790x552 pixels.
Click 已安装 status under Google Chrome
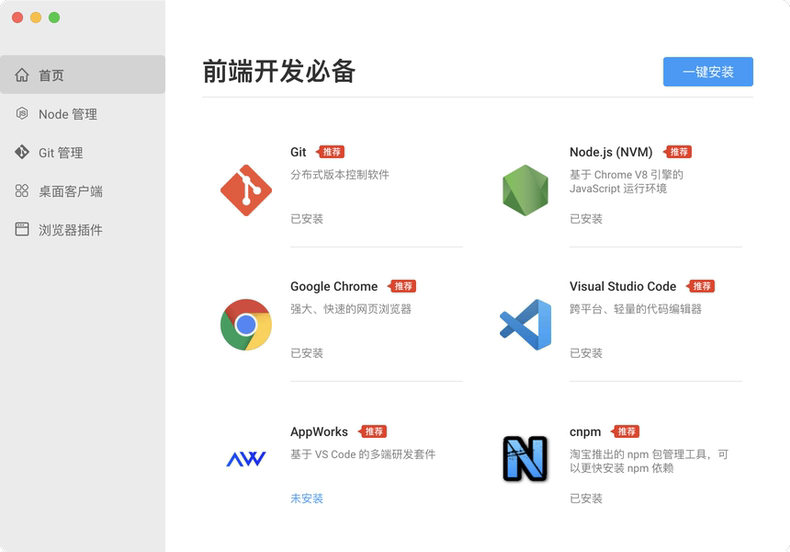click(x=307, y=353)
